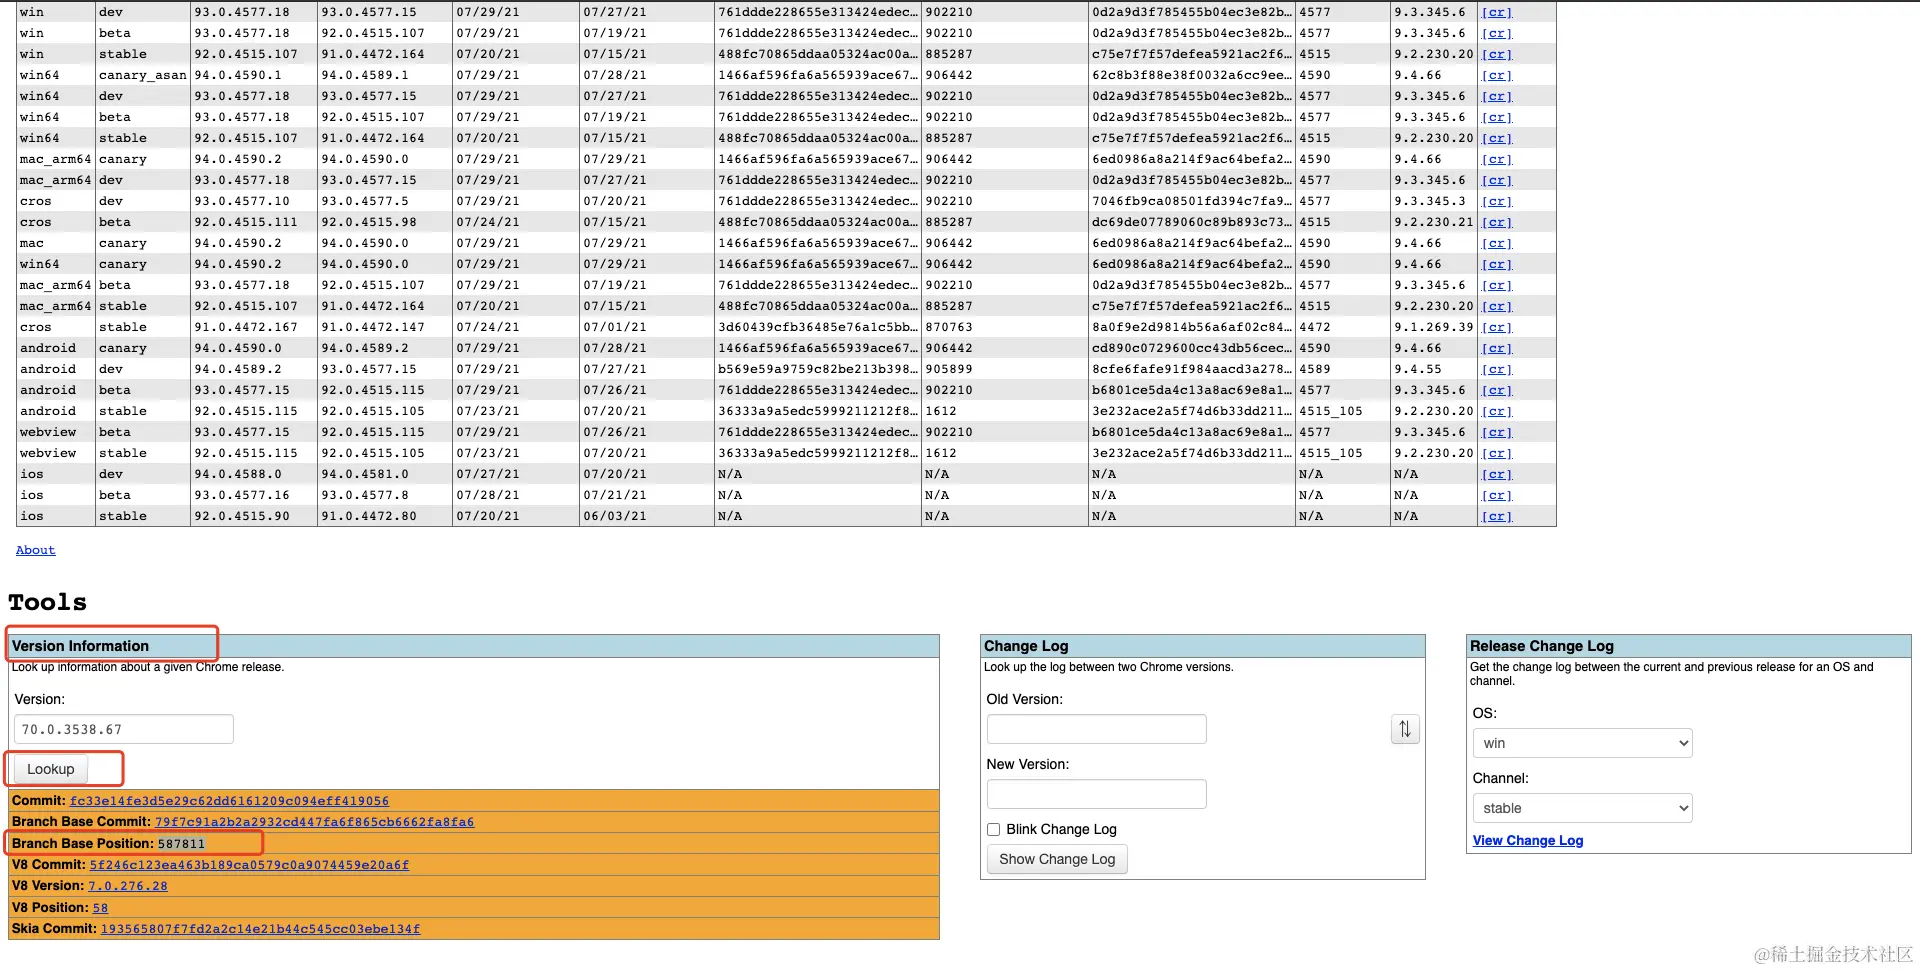Open the [cr] link in win dev row
Viewport: 1920px width, 971px height.
(x=1497, y=12)
